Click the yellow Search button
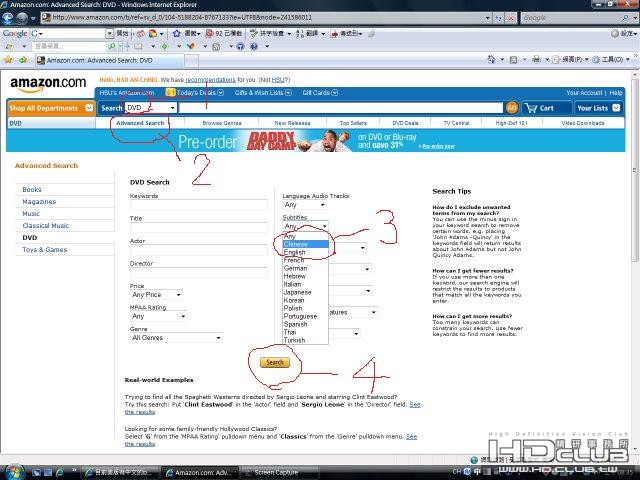Viewport: 640px width, 480px height. pos(275,362)
